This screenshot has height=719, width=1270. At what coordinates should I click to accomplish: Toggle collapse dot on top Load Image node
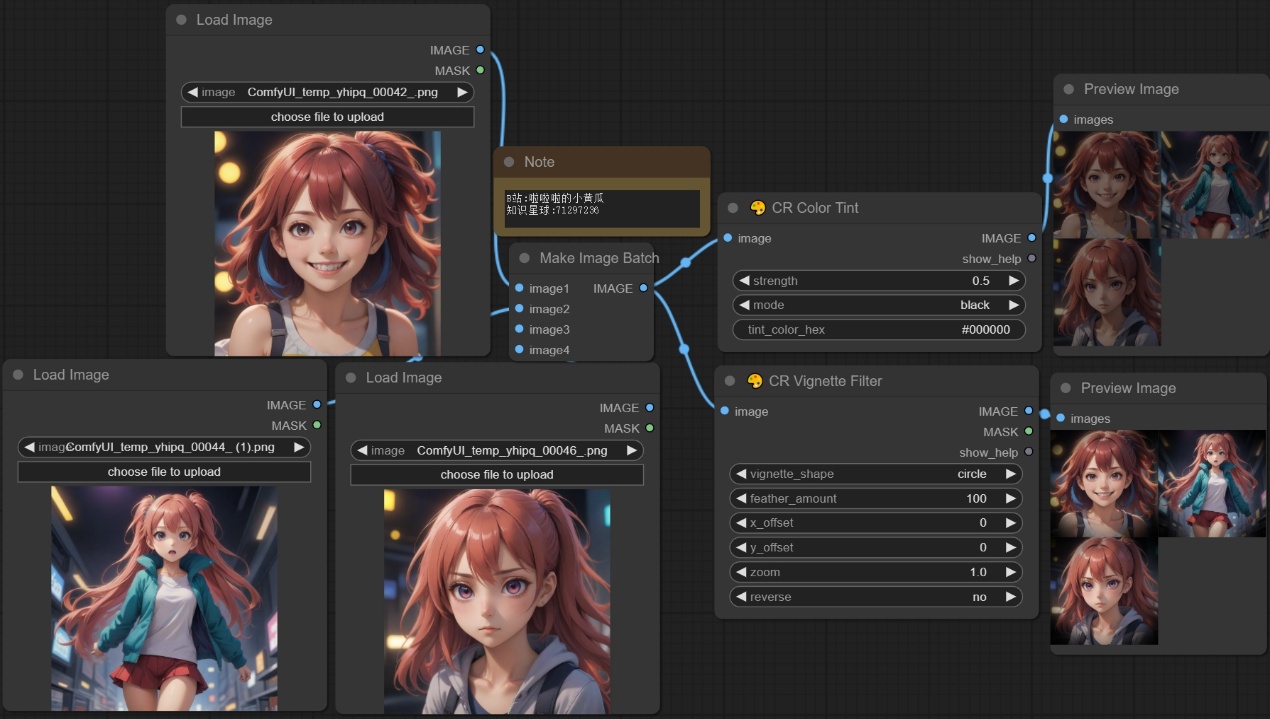pos(181,20)
